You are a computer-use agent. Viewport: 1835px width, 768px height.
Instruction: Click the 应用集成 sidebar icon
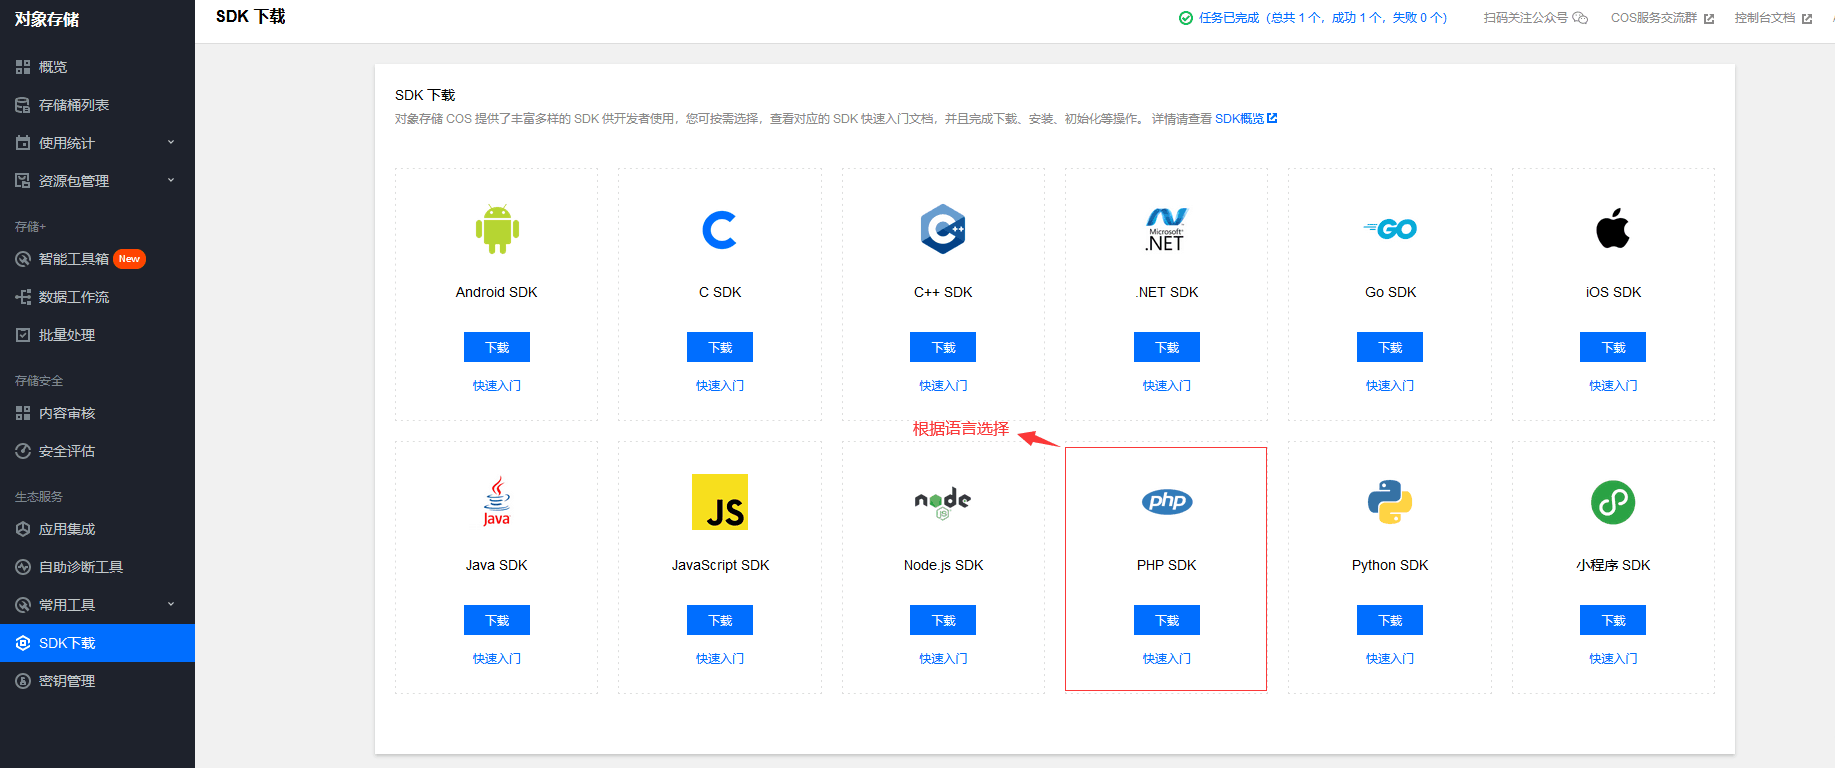(x=23, y=529)
